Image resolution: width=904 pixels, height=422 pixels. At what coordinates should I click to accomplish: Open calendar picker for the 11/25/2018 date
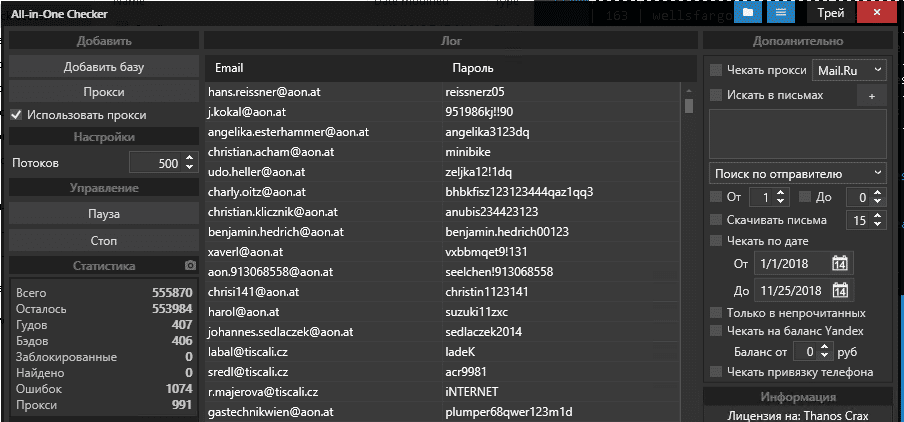coord(840,289)
